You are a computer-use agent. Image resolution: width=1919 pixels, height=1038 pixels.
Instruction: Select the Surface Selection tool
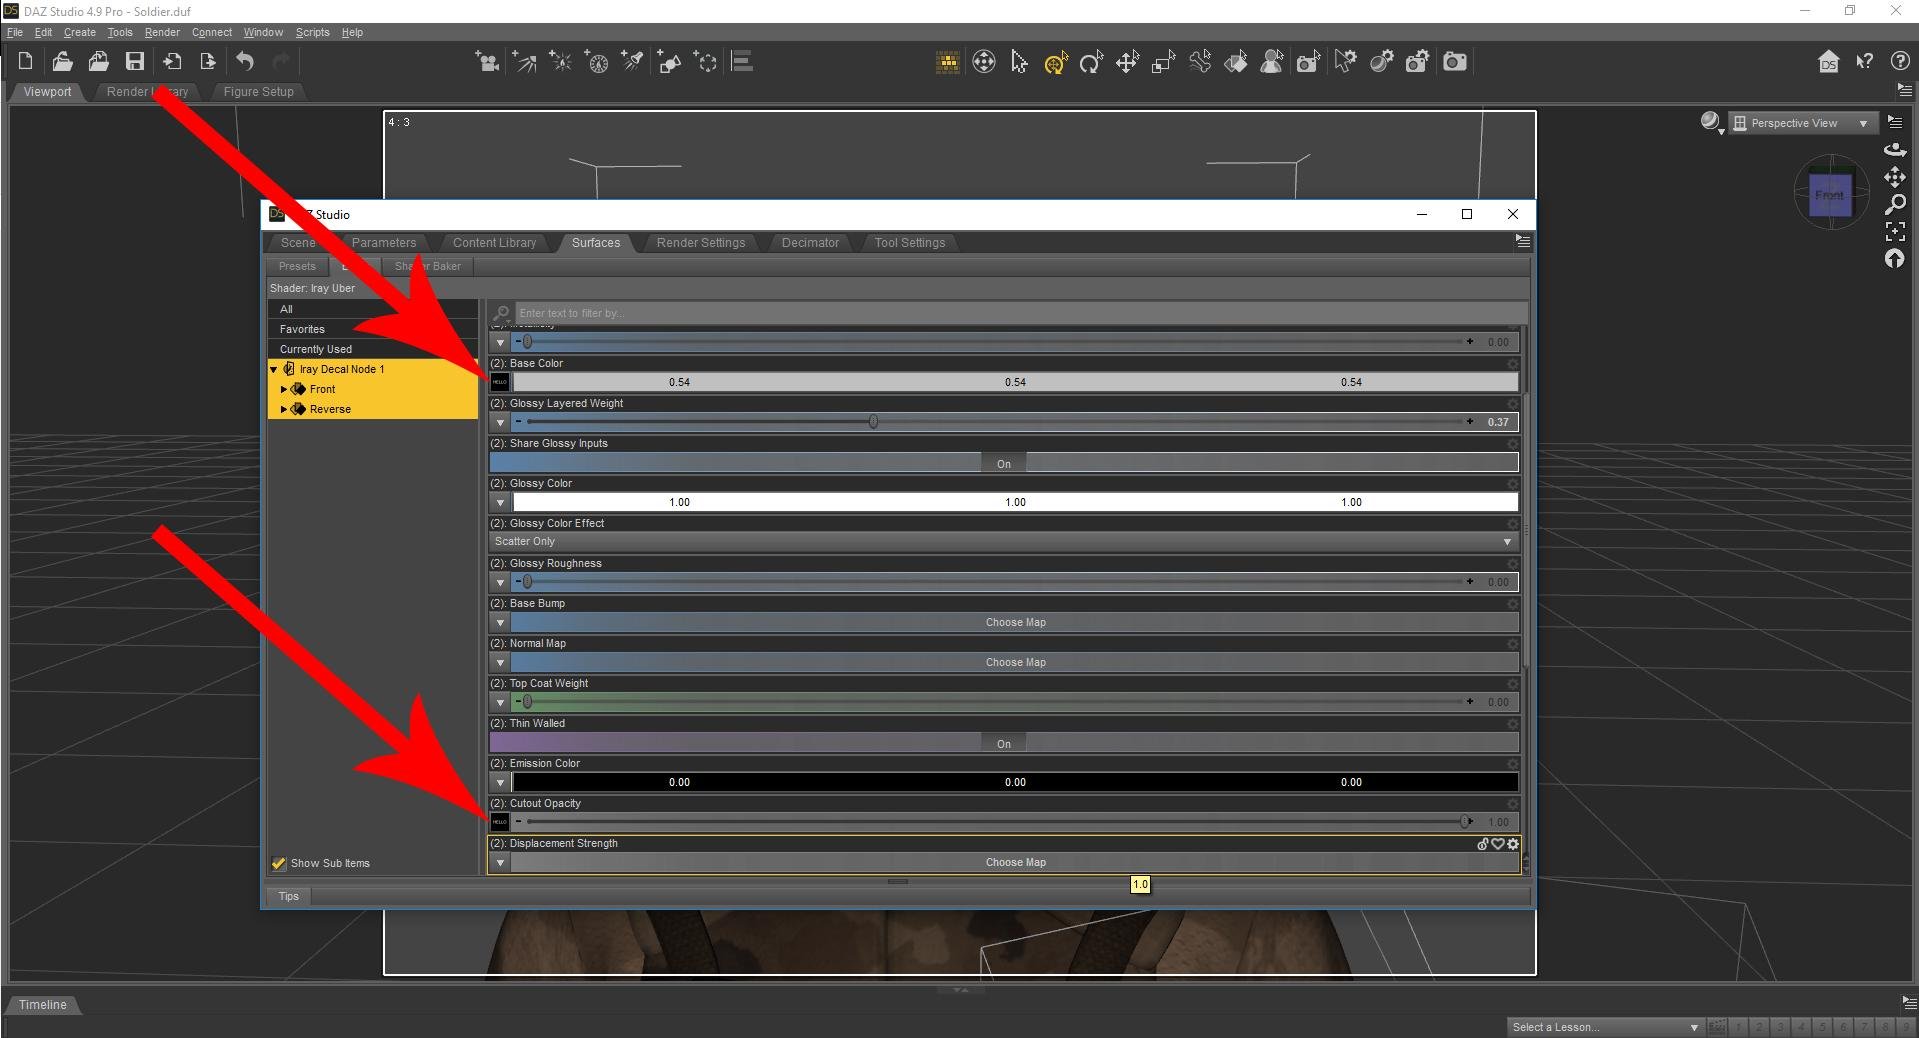(1236, 62)
